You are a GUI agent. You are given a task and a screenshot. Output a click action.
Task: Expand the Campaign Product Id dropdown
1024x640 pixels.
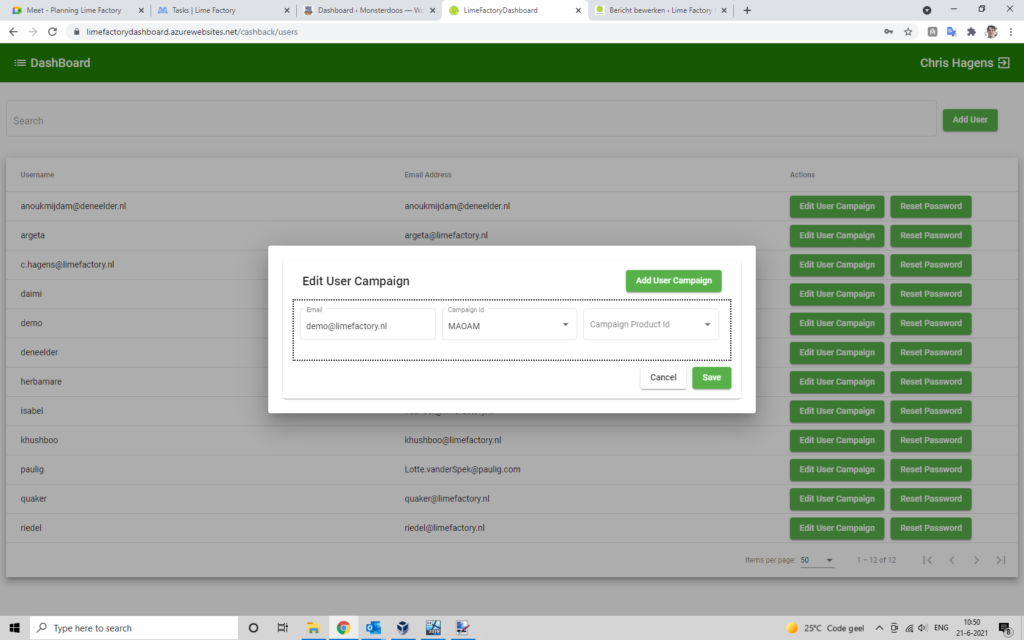click(x=650, y=324)
